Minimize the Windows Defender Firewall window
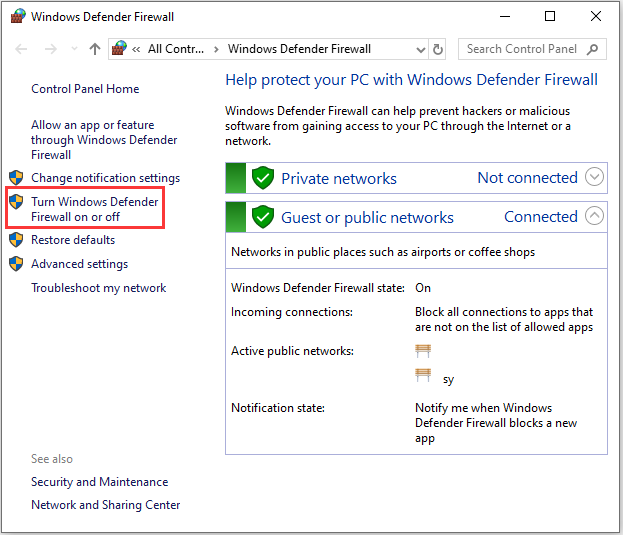 505,16
